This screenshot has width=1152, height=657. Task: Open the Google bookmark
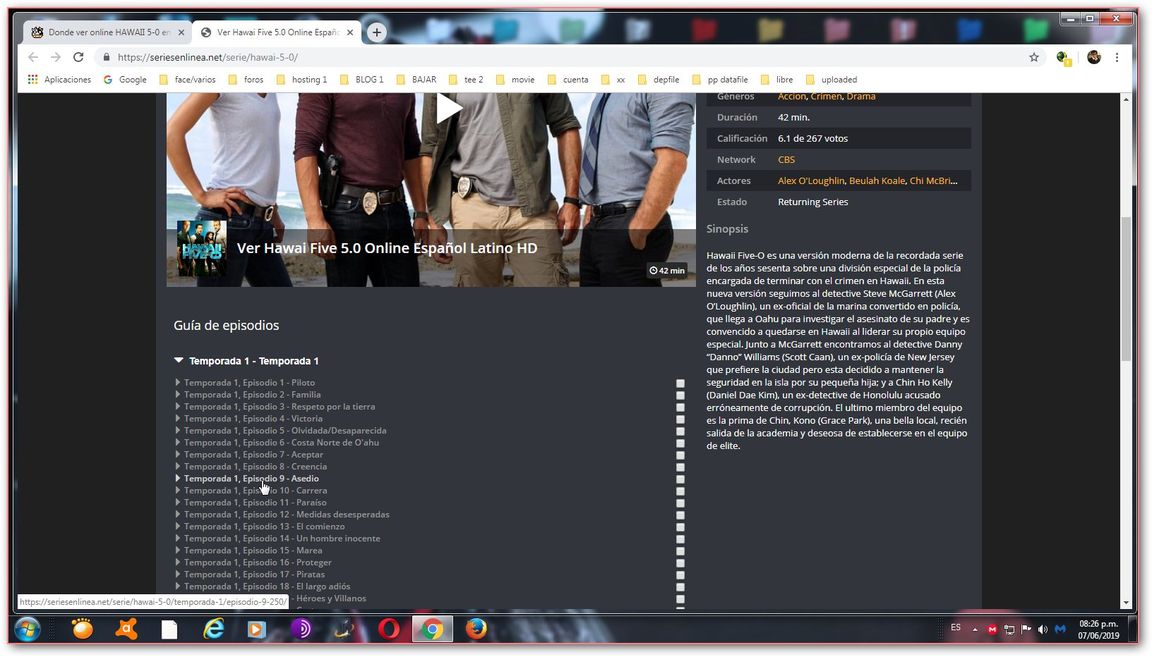(125, 79)
